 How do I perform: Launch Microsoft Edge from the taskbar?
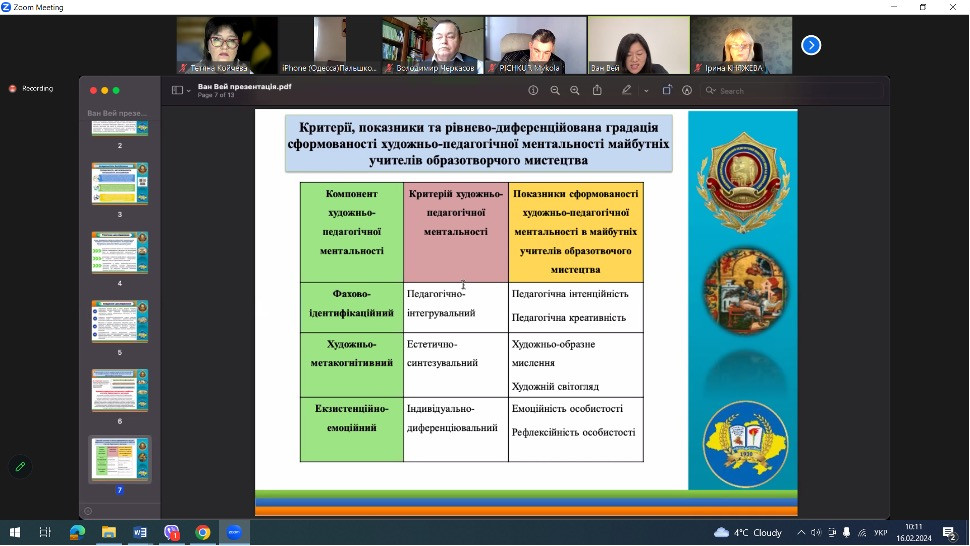77,532
